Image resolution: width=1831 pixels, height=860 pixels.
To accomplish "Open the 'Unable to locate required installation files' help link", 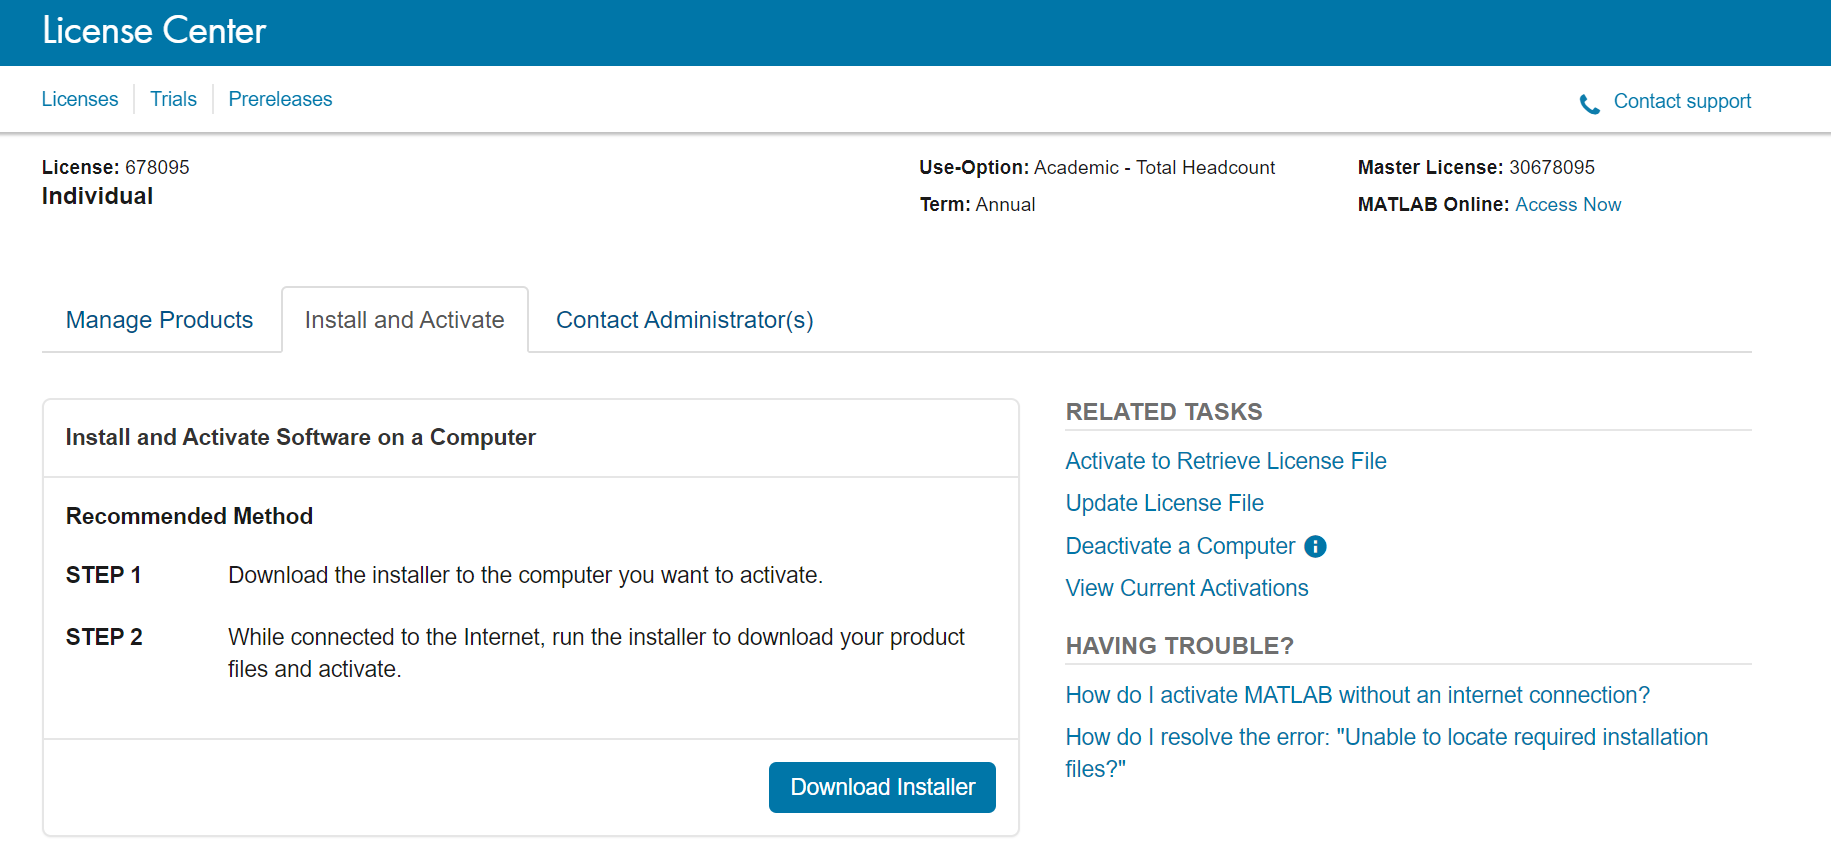I will [1387, 753].
